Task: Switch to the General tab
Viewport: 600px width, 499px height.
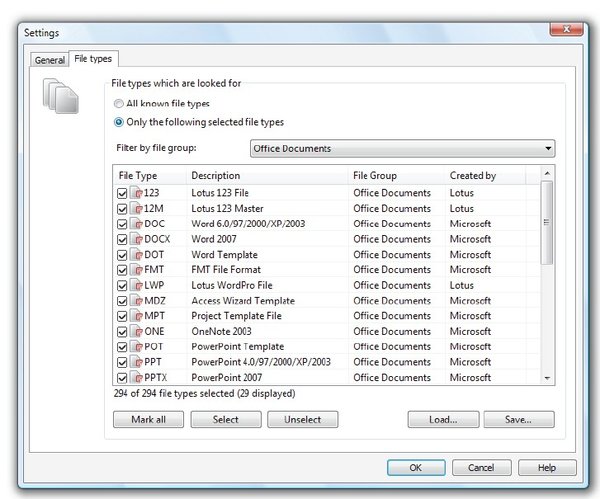Action: pos(50,60)
